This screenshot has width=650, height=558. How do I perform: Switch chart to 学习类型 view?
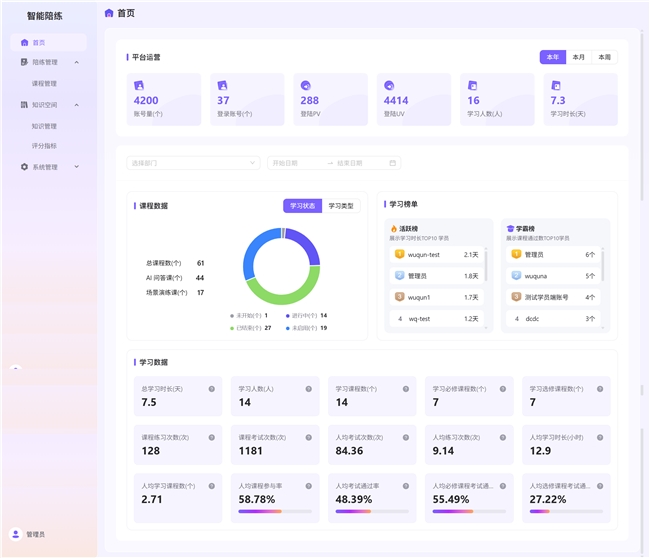341,206
